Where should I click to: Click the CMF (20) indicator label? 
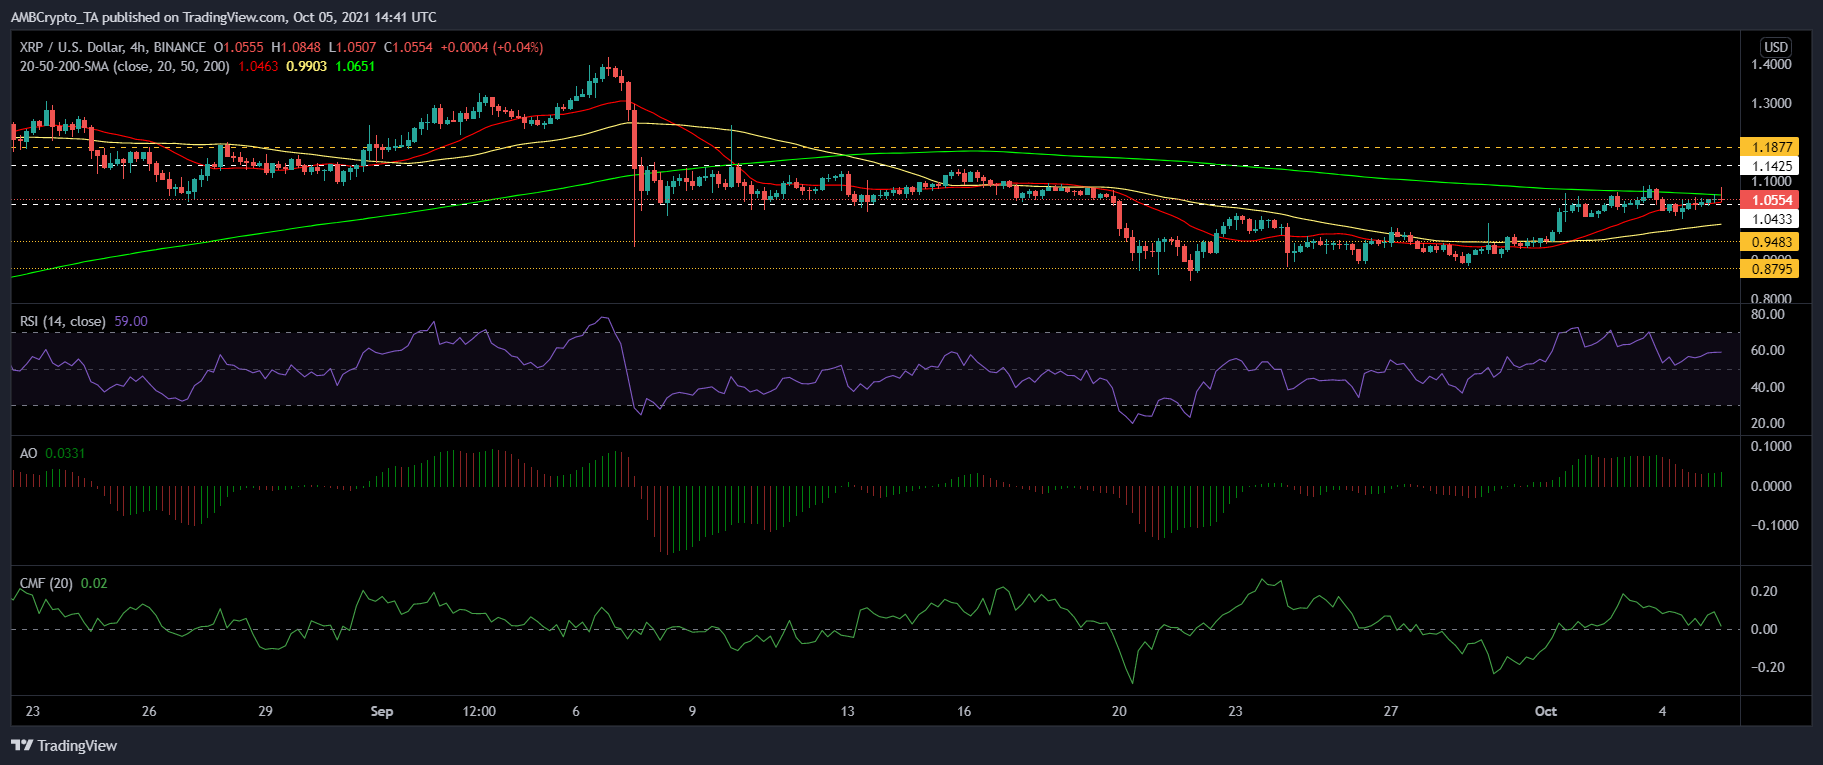coord(46,583)
